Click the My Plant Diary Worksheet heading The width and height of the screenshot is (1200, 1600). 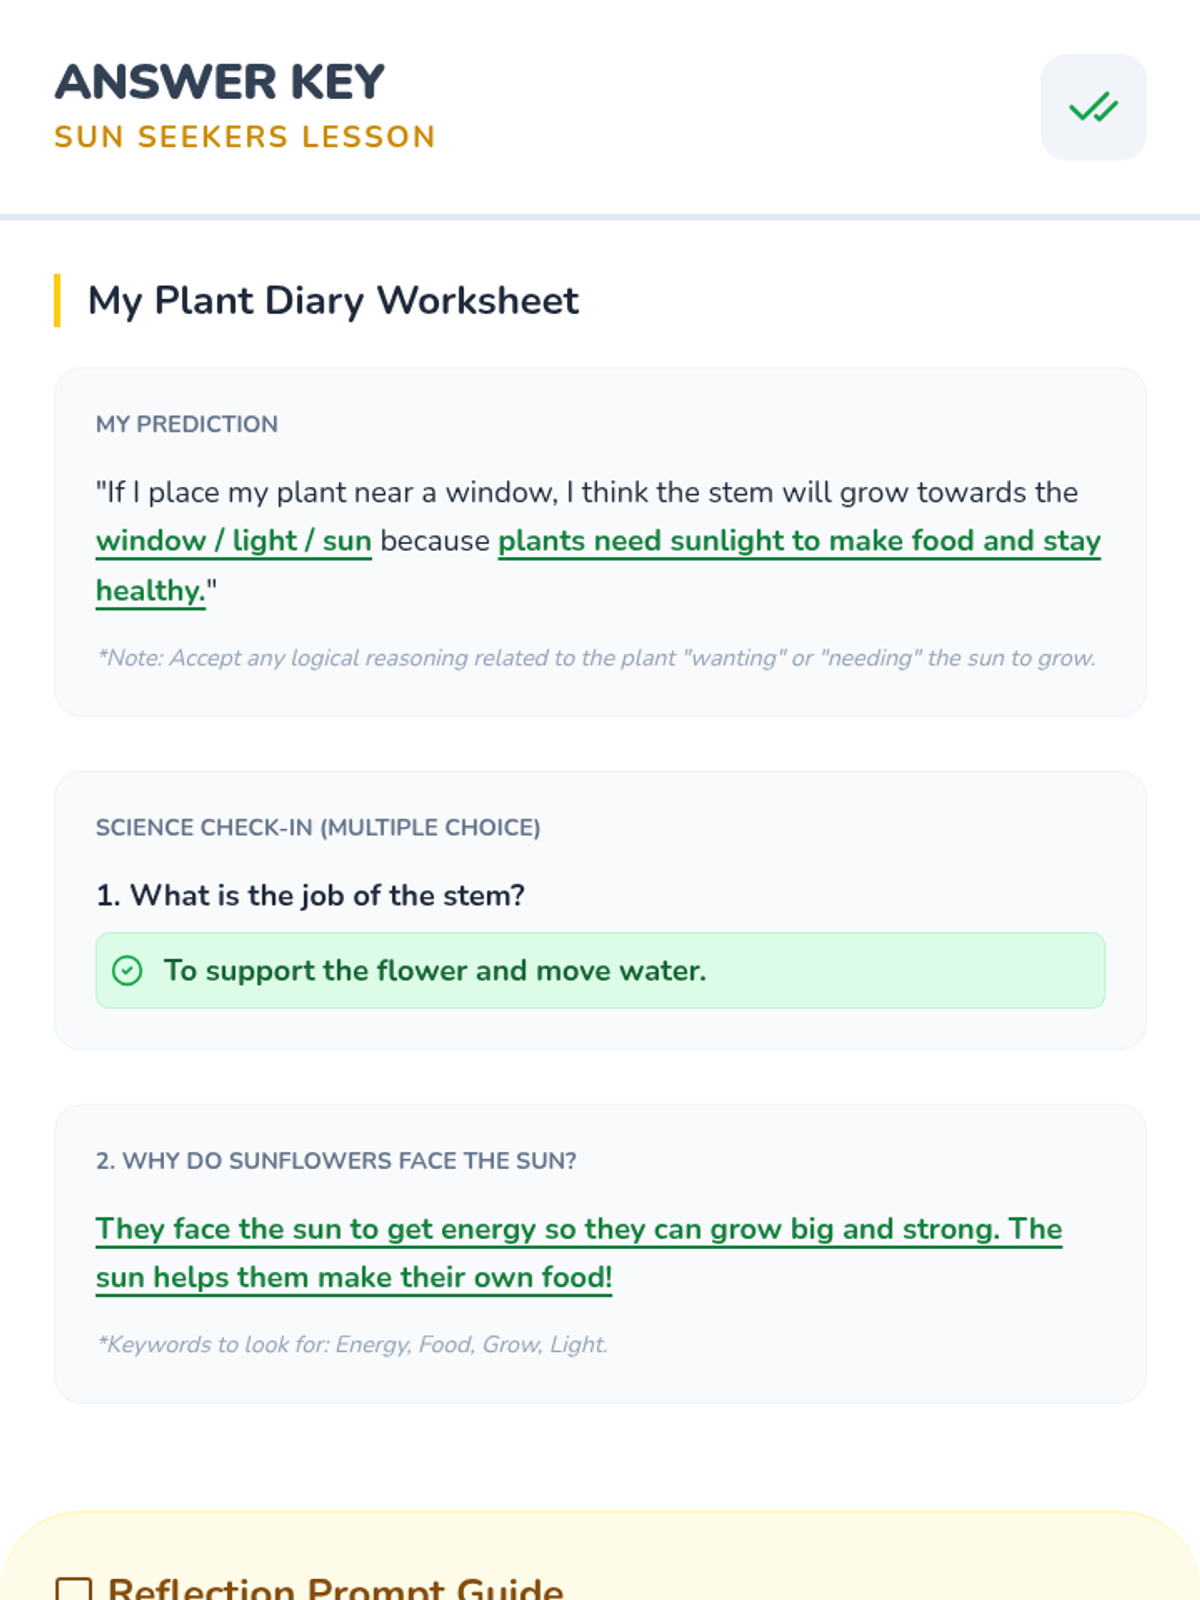[x=333, y=300]
